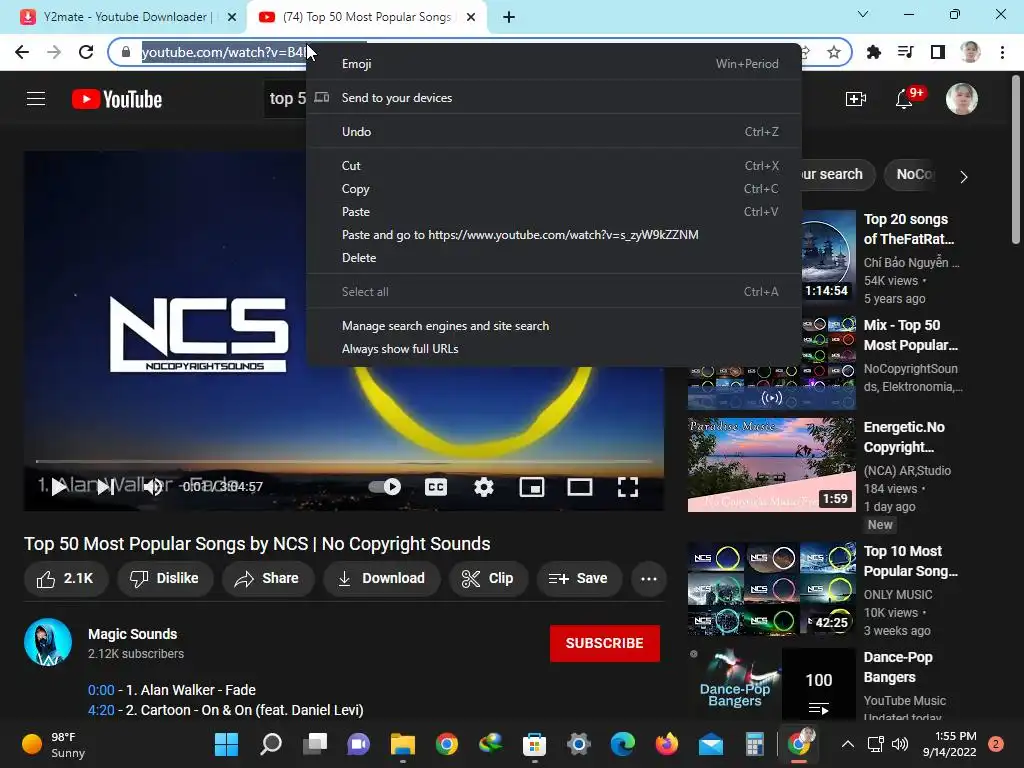The height and width of the screenshot is (768, 1024).
Task: Open a new browser tab
Action: pos(509,17)
